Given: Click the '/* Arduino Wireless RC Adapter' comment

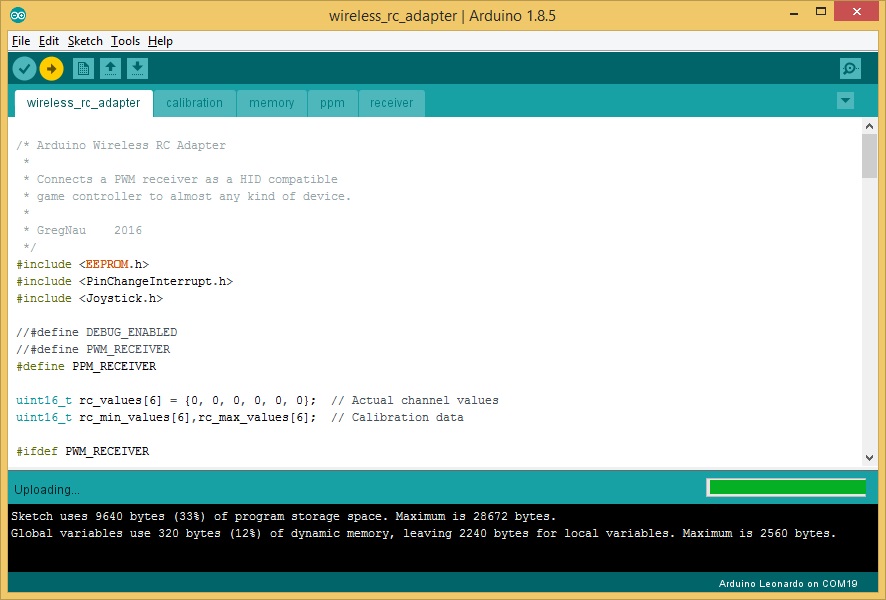Looking at the screenshot, I should pos(121,145).
